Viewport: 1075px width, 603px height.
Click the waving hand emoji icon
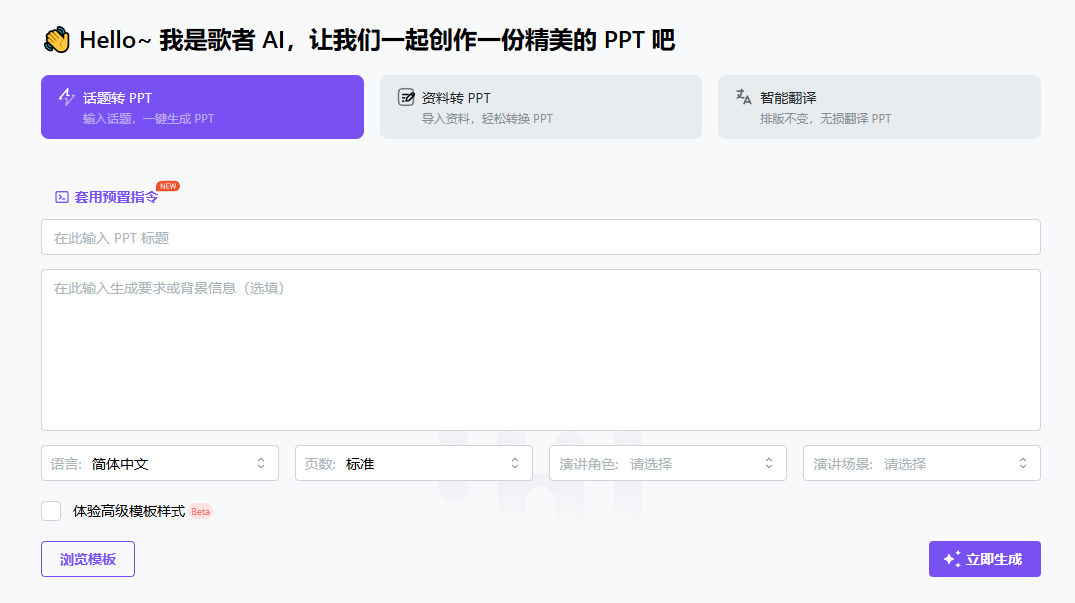coord(57,40)
